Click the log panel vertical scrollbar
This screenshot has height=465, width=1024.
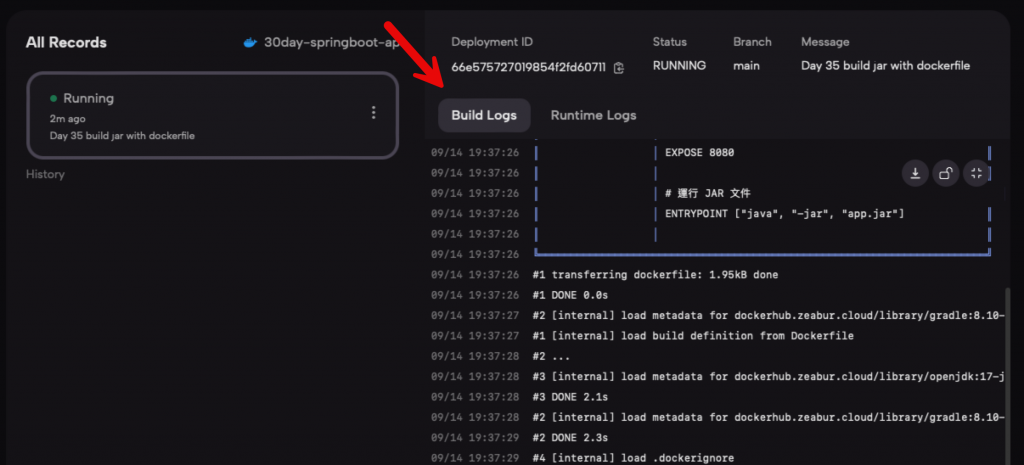[x=1006, y=376]
